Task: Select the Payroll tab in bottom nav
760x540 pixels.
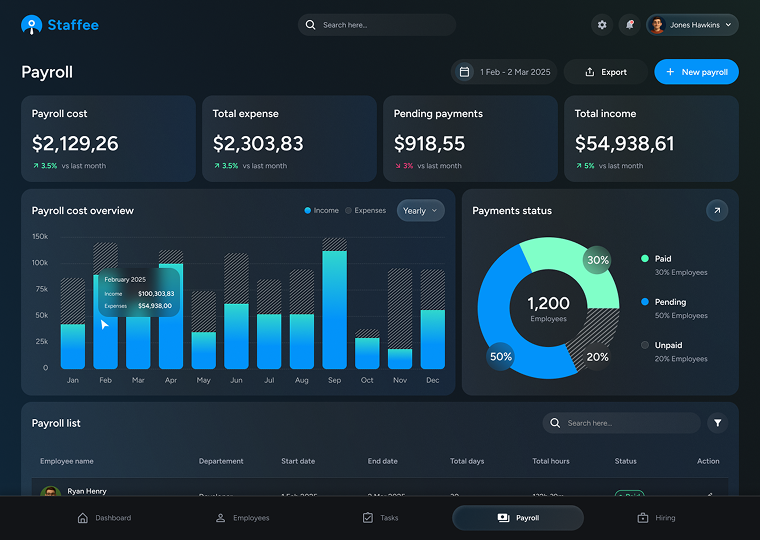Action: coord(518,518)
